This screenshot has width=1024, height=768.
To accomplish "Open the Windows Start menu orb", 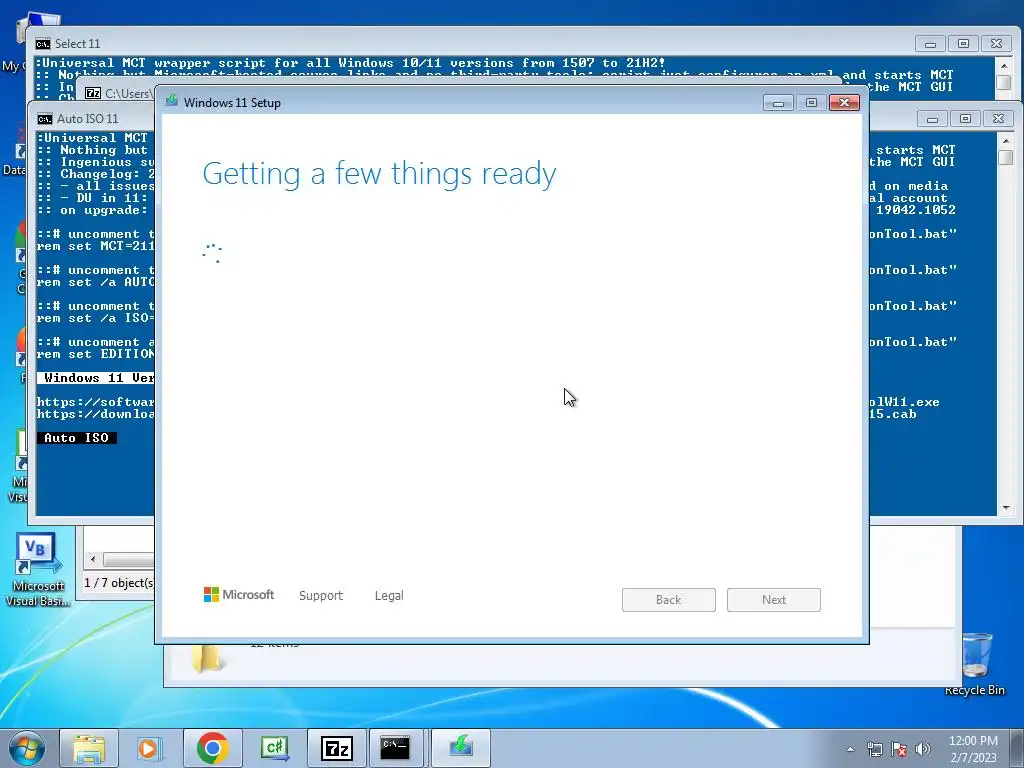I will (26, 748).
